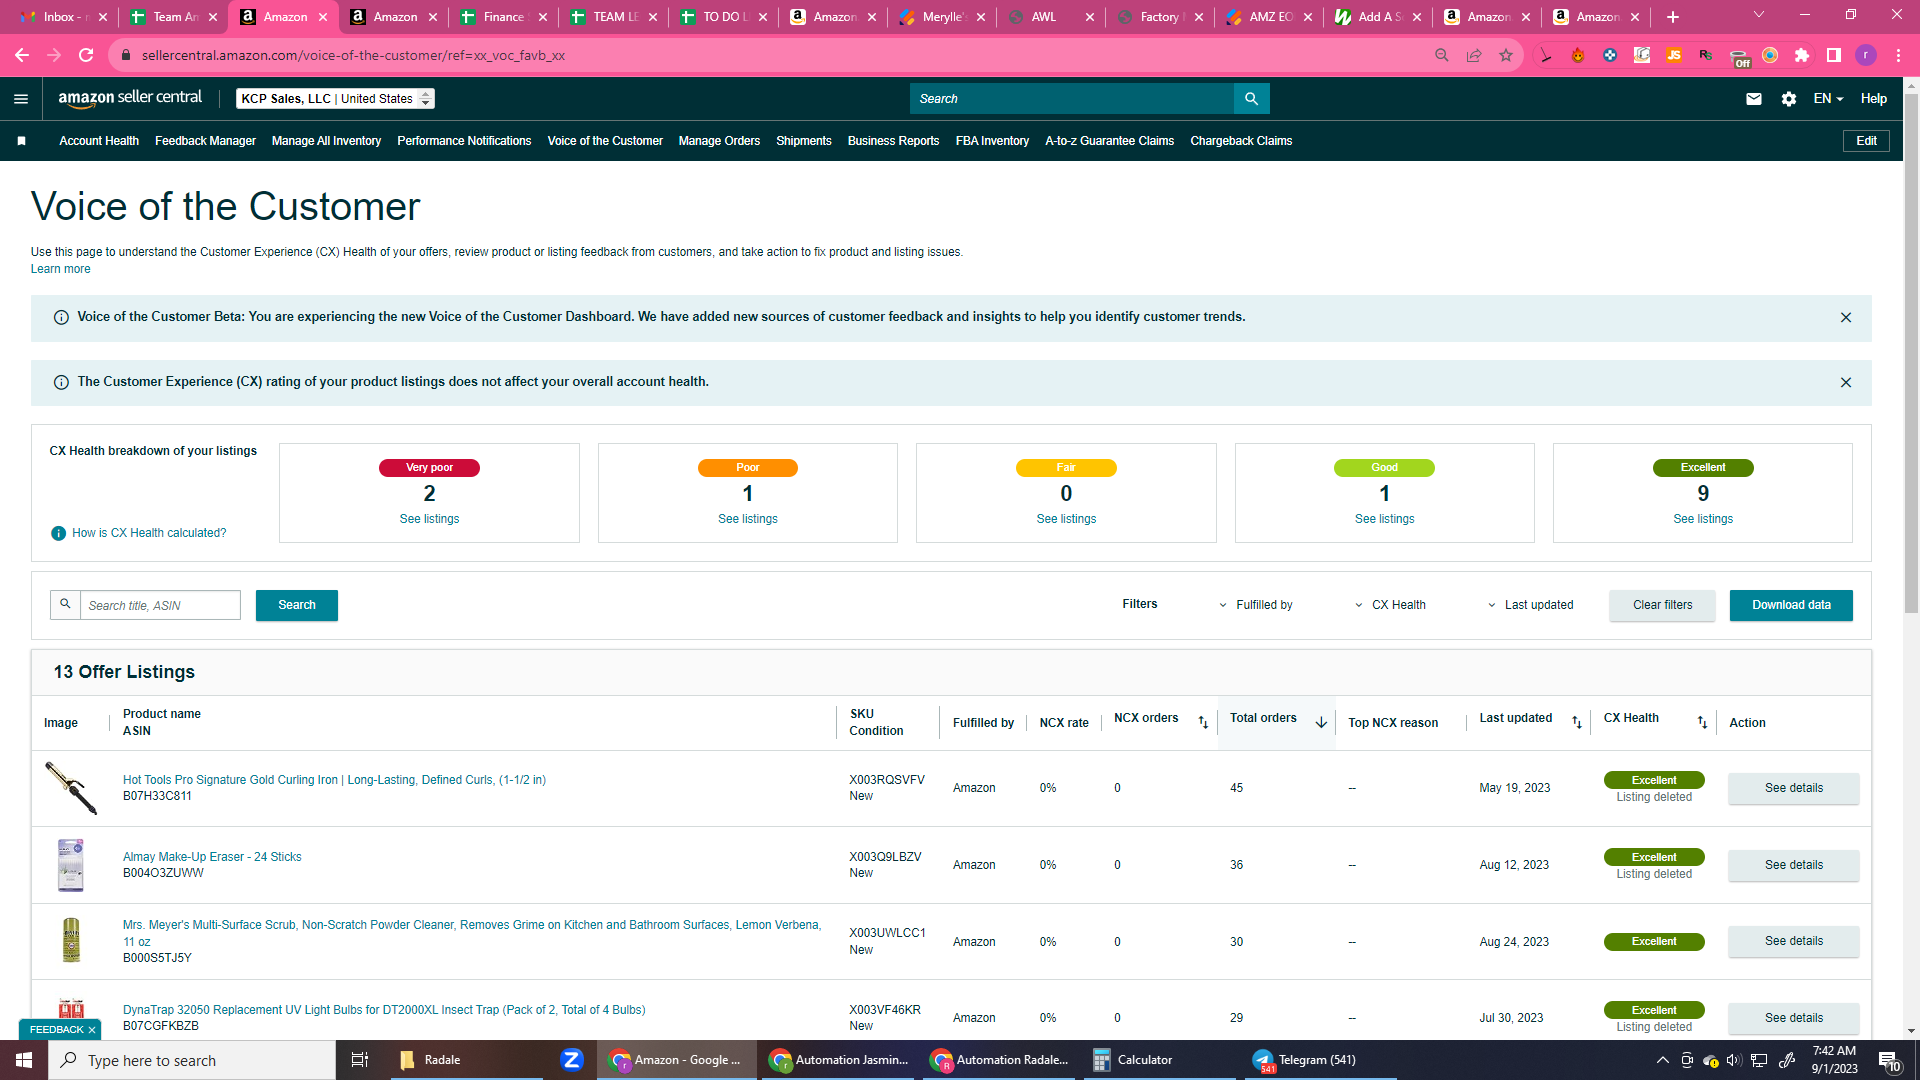Screen dimensions: 1920x1080
Task: Expand the Fulfilled by filter
Action: [x=1255, y=605]
